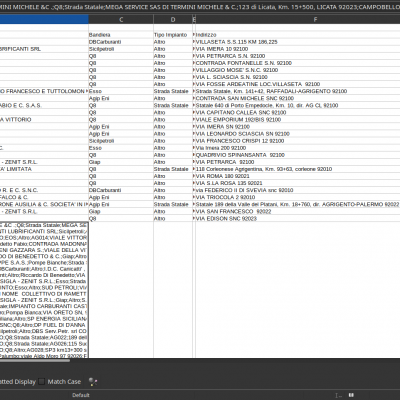Select the VIALE EMPORIUM 192/BIS 92100 cell
This screenshot has width=400, height=400.
pyautogui.click(x=298, y=120)
